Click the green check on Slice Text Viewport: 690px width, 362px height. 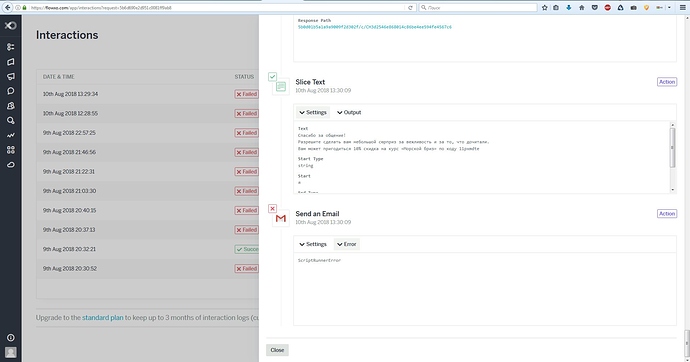pyautogui.click(x=272, y=77)
